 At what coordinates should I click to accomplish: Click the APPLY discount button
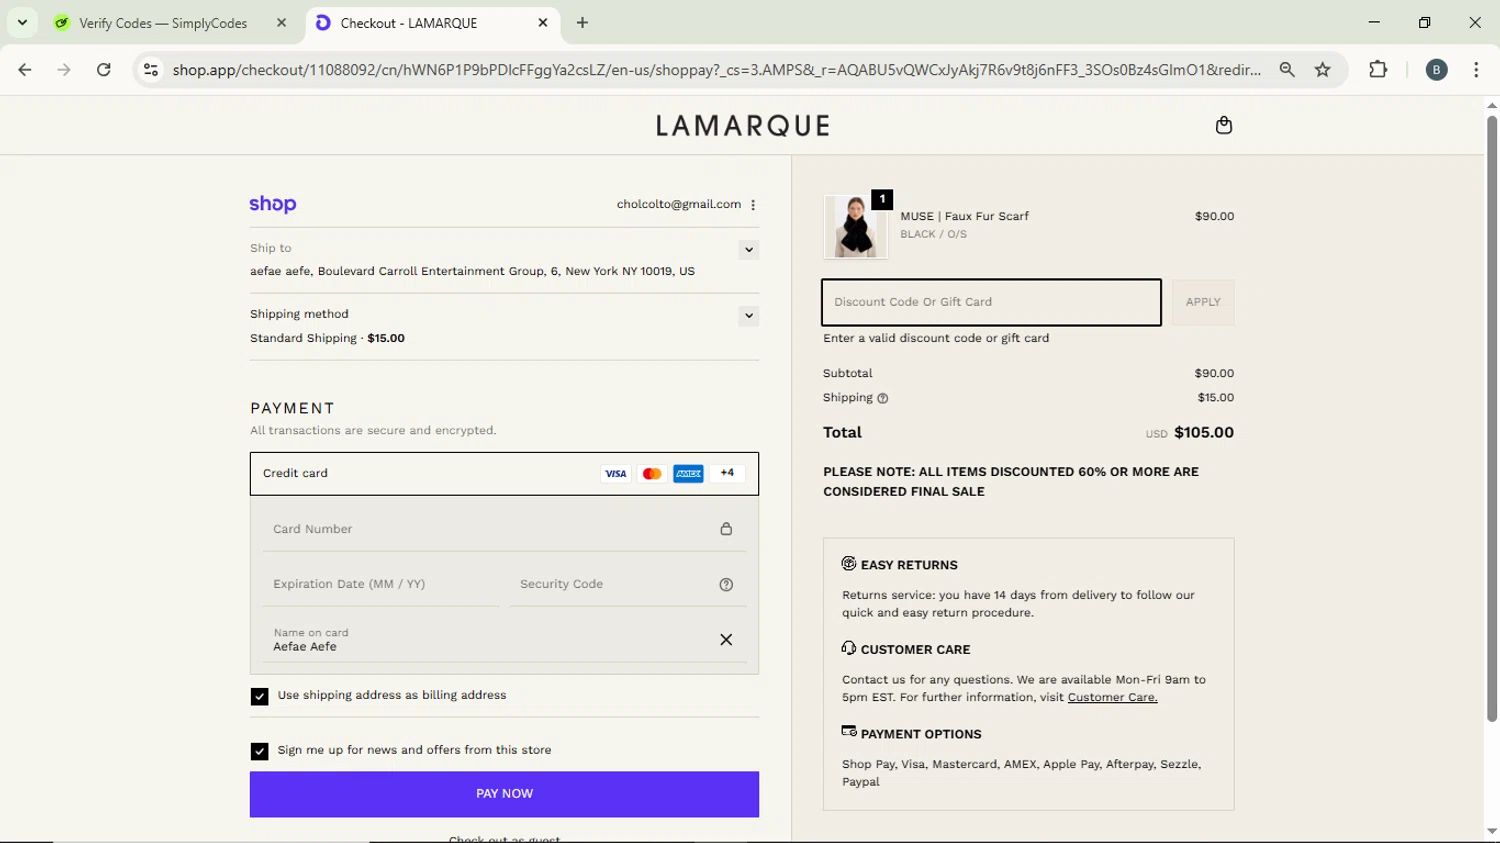click(1203, 302)
